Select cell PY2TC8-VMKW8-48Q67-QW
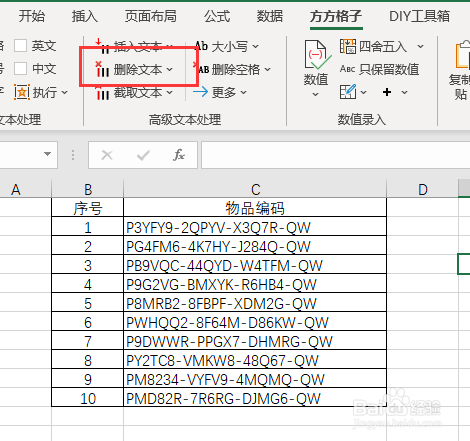The width and height of the screenshot is (470, 441). [255, 360]
